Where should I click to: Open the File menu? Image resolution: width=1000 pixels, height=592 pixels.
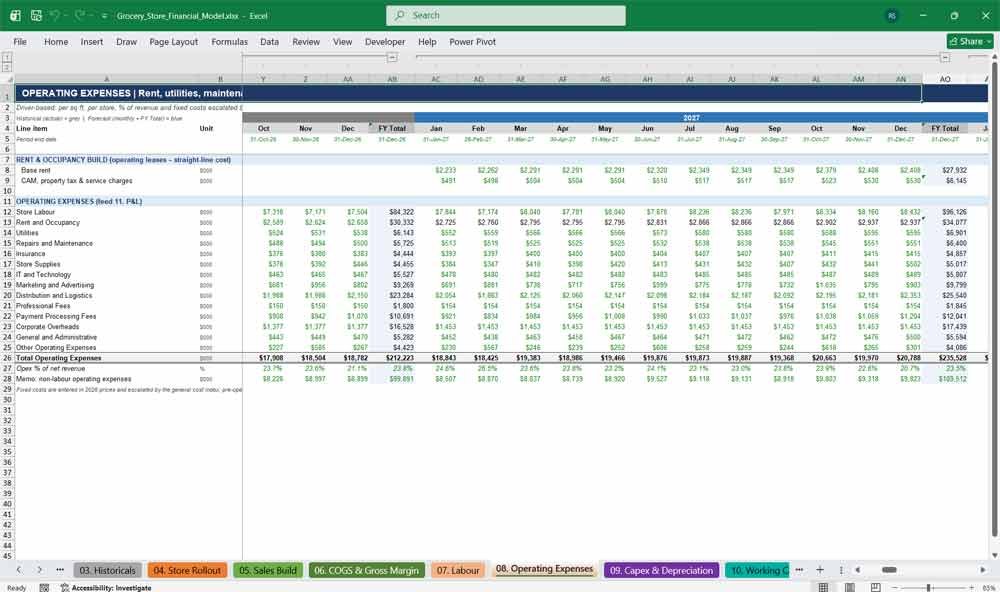pyautogui.click(x=20, y=41)
